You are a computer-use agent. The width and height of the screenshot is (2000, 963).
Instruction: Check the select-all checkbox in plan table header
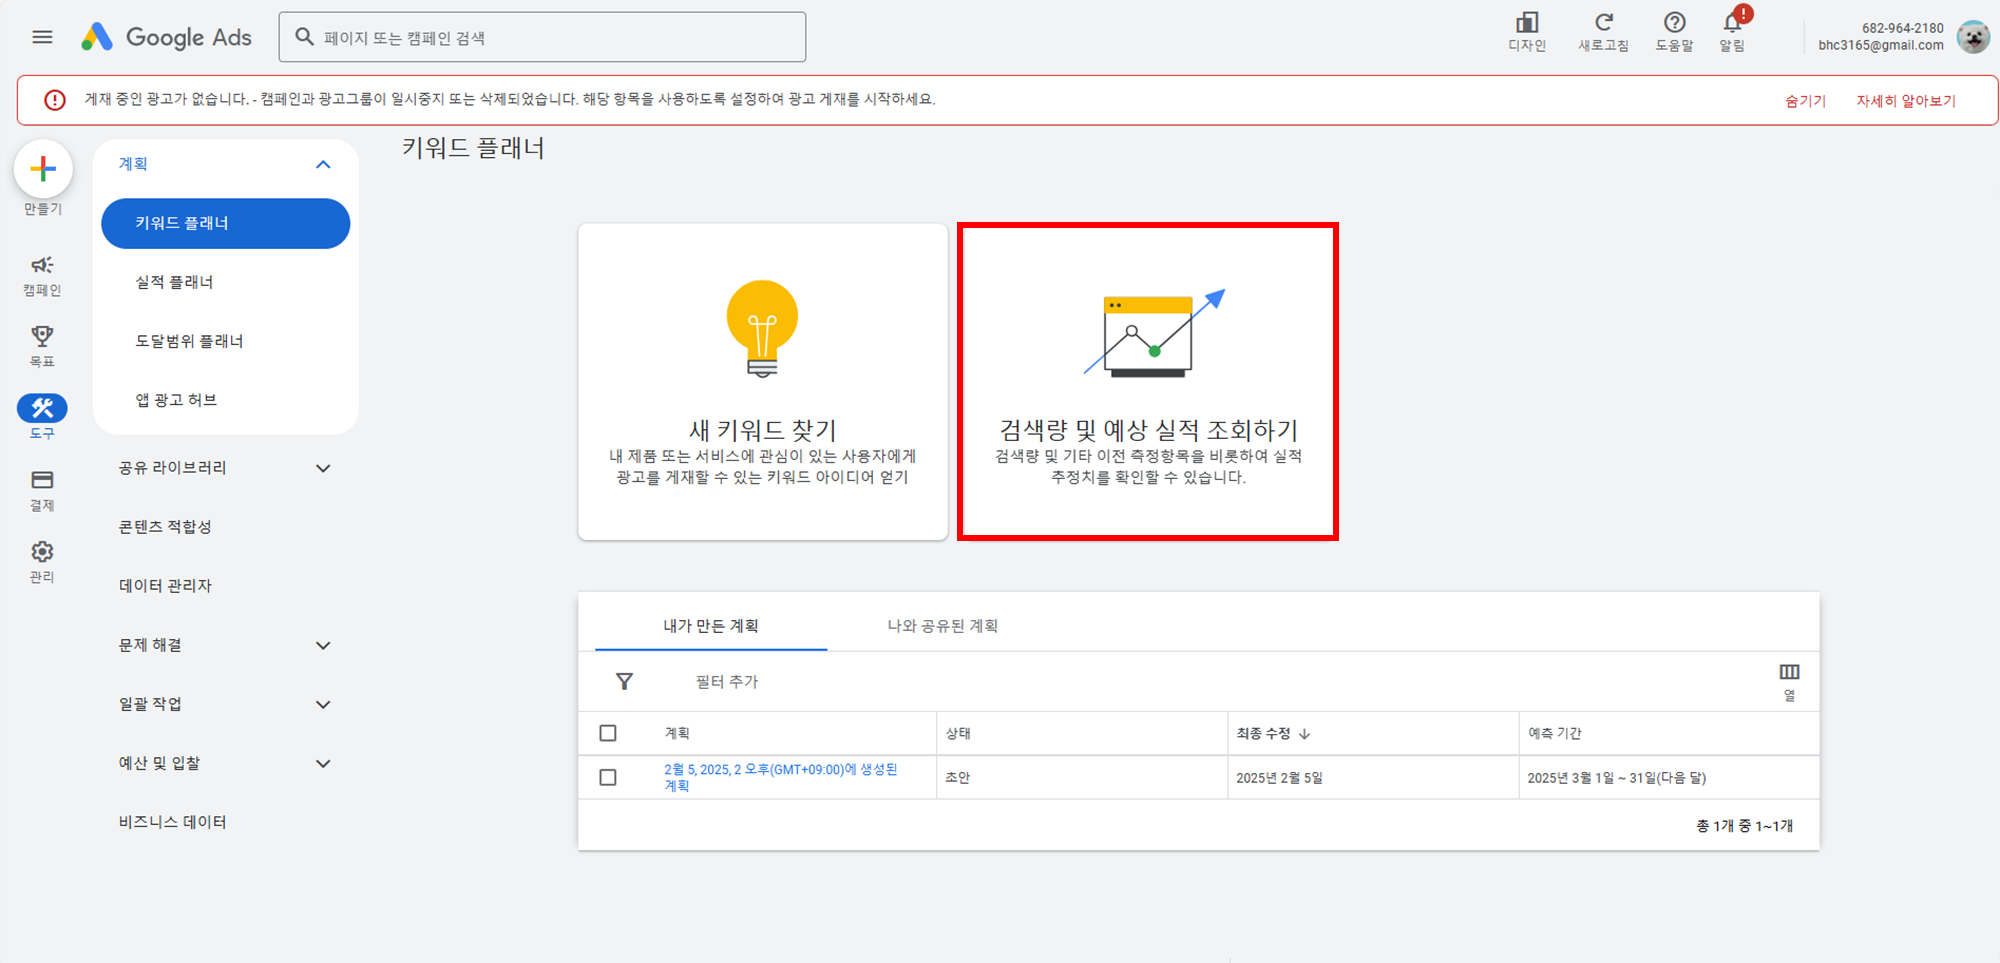pos(608,733)
